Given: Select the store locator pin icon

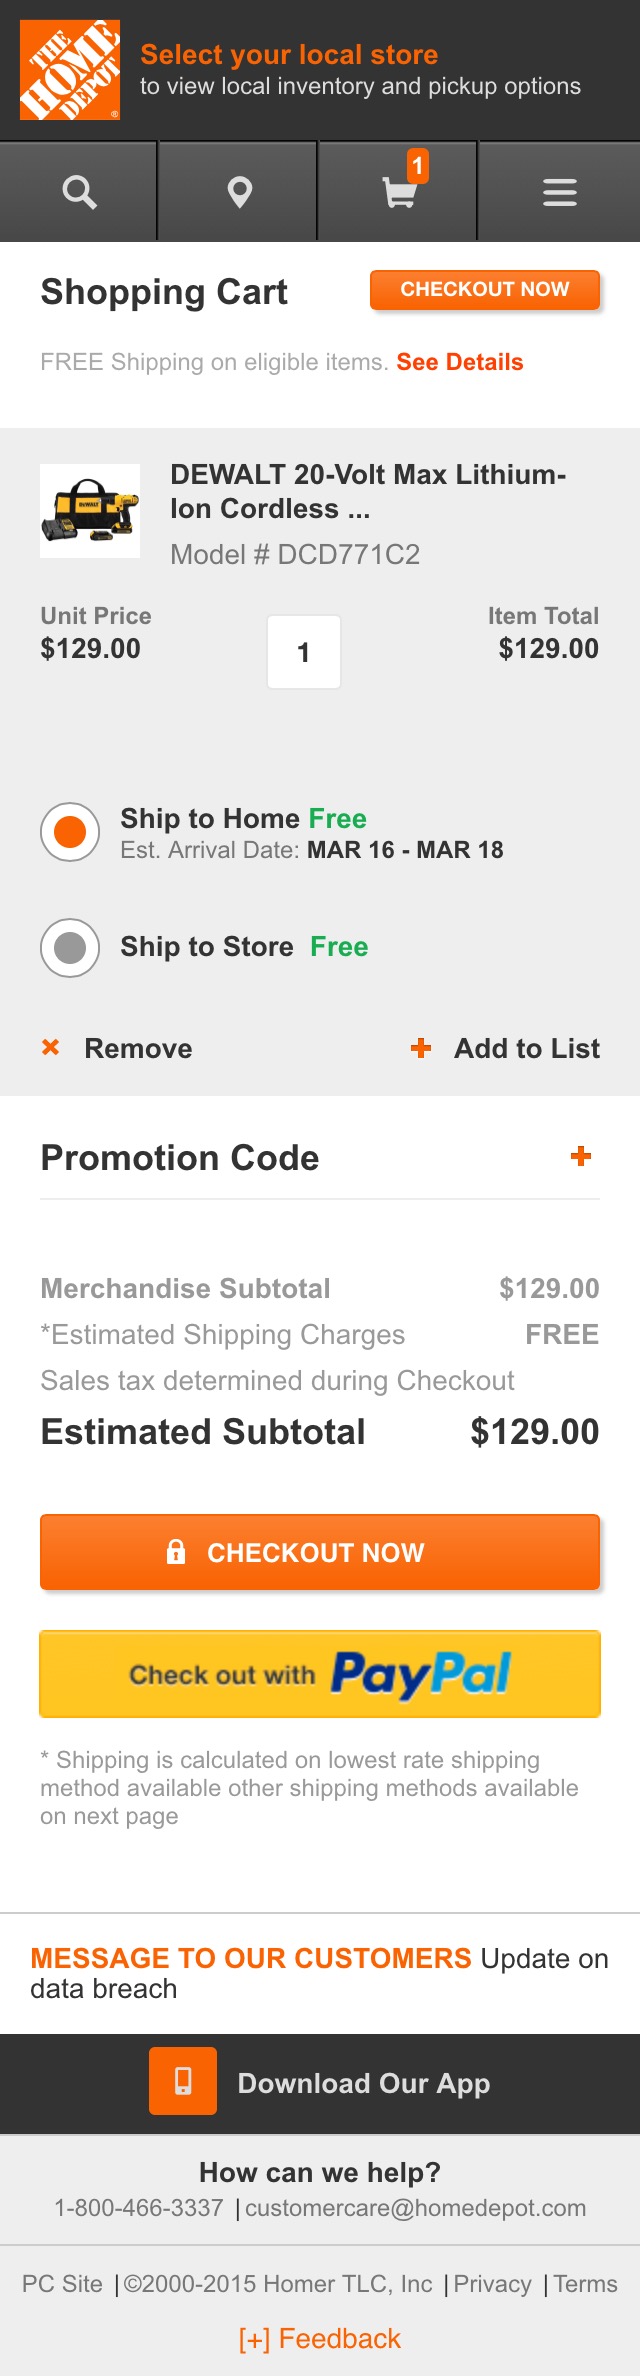Looking at the screenshot, I should [239, 191].
